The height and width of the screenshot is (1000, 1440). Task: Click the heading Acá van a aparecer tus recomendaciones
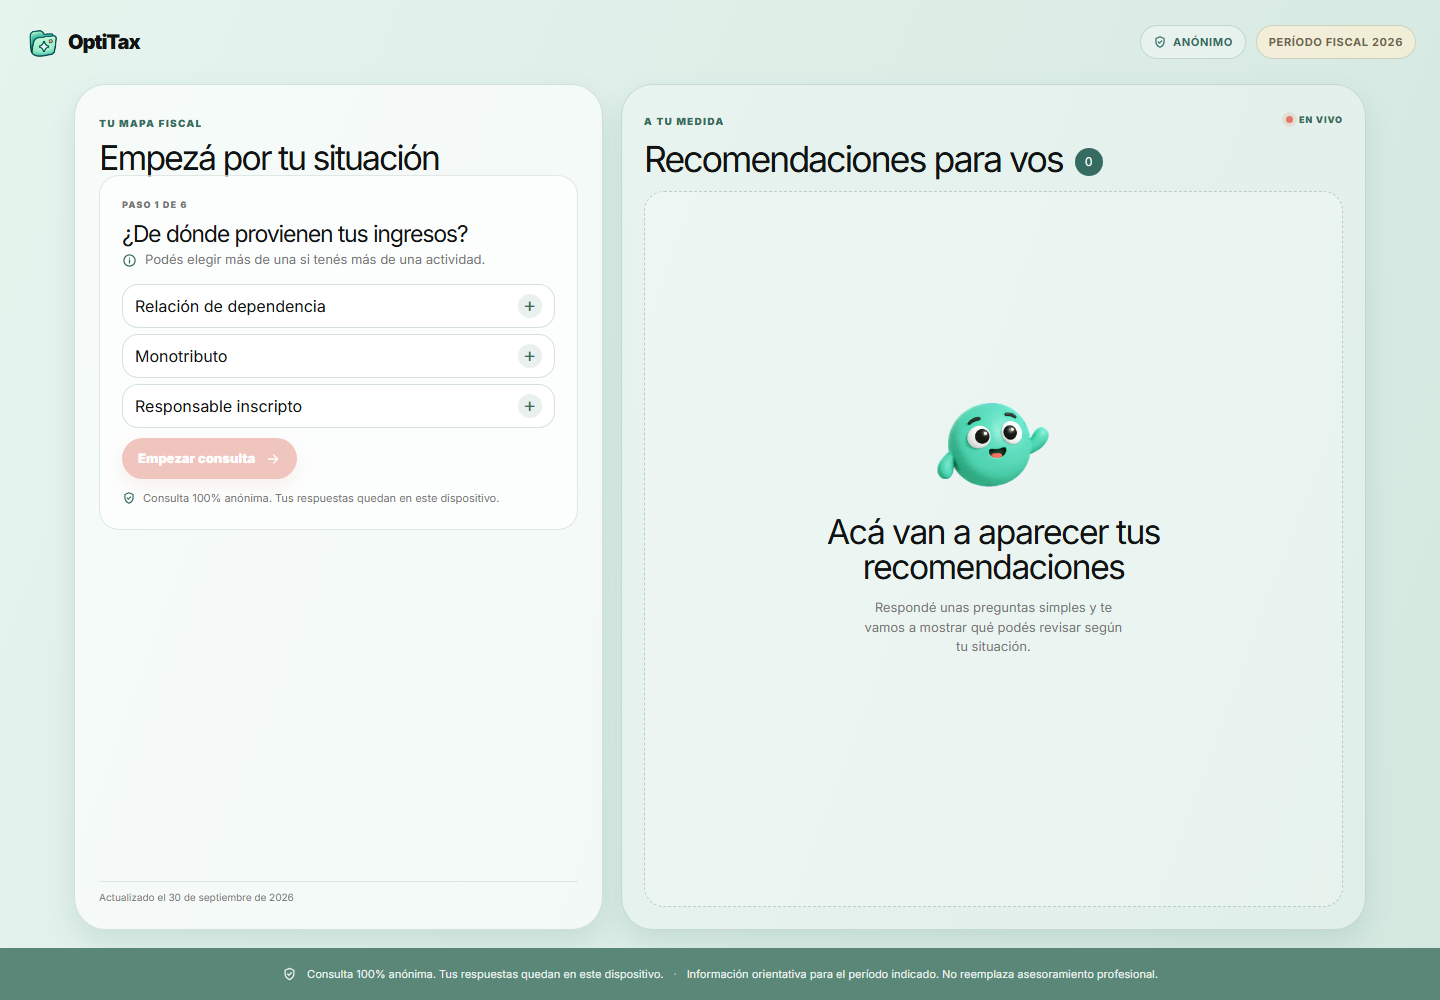tap(994, 550)
